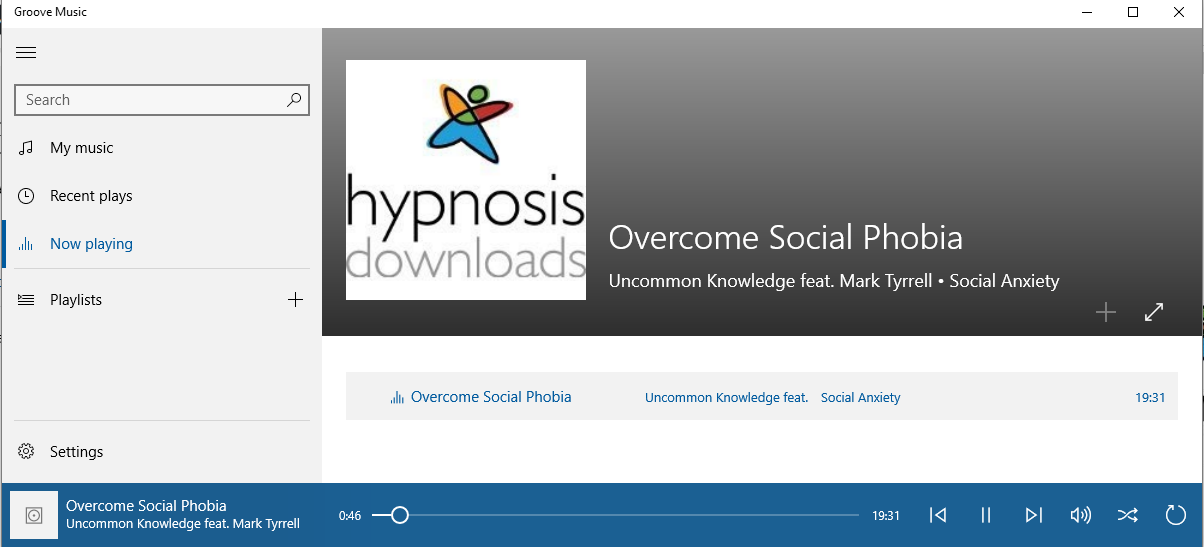
Task: Create new playlist with plus icon
Action: click(x=295, y=300)
